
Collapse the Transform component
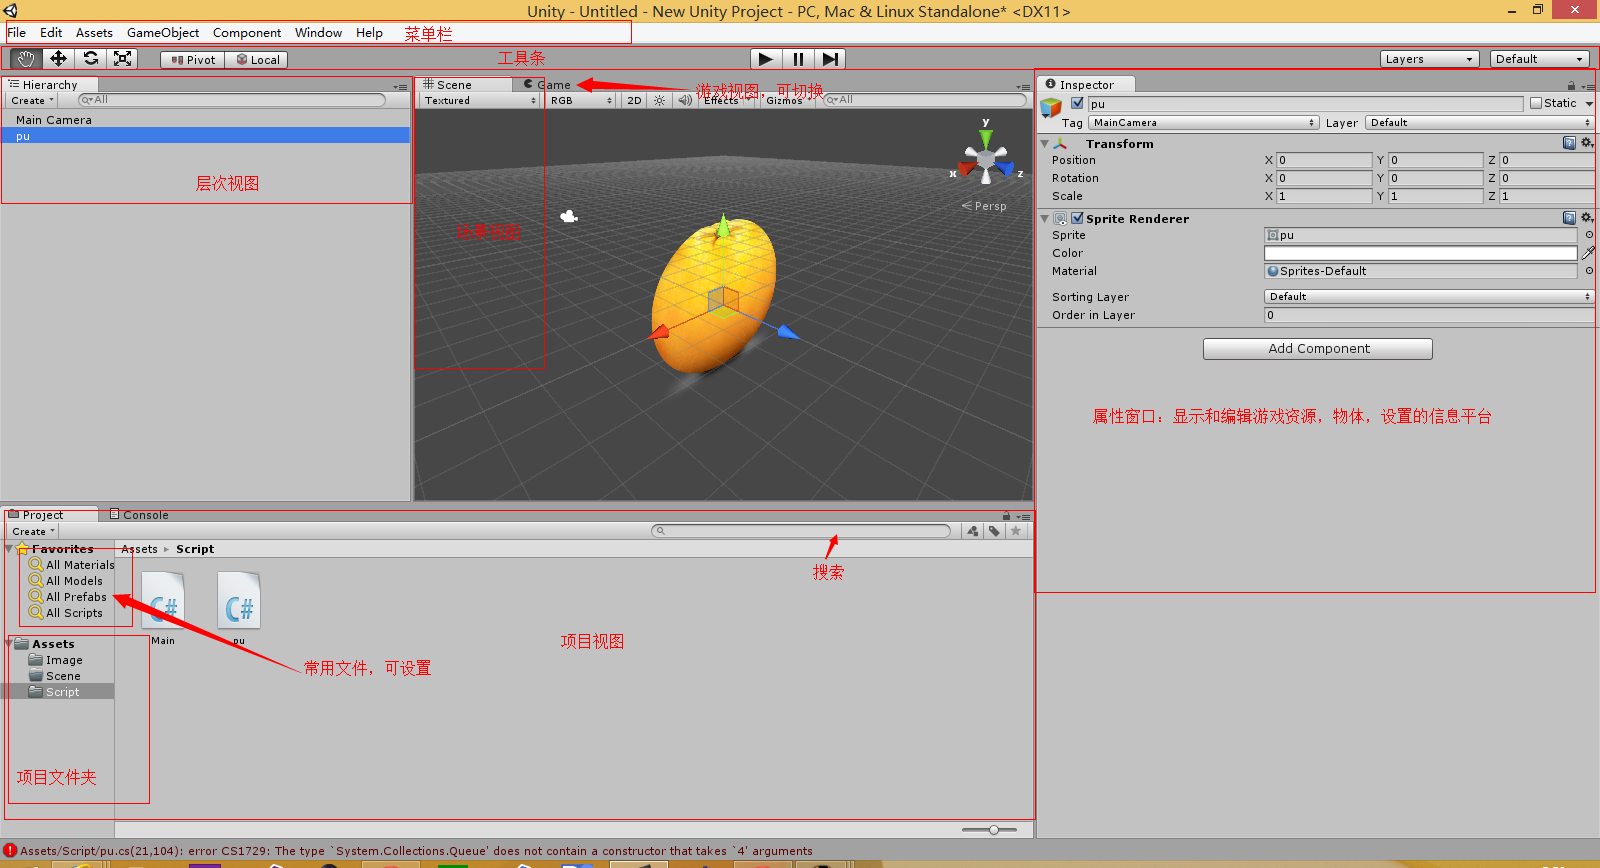pos(1045,144)
